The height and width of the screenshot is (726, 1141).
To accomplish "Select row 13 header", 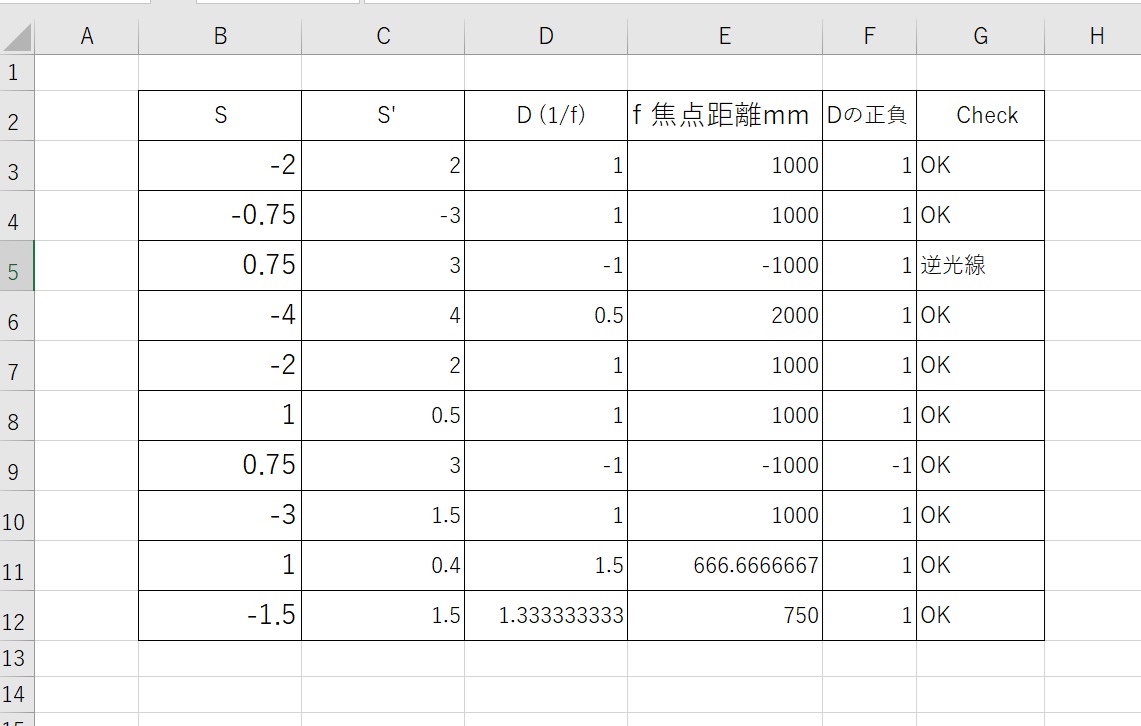I will (x=17, y=658).
